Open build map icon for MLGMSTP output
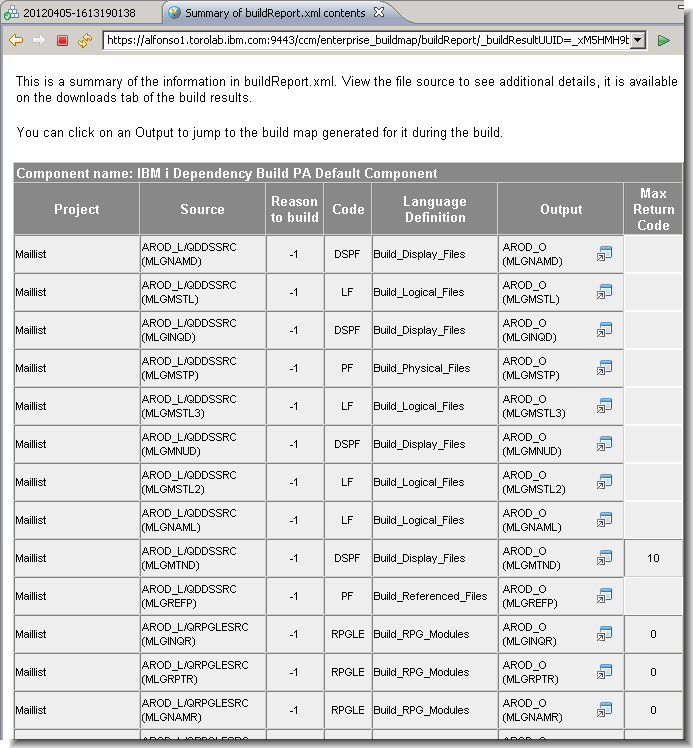This screenshot has height=748, width=693. tap(604, 368)
